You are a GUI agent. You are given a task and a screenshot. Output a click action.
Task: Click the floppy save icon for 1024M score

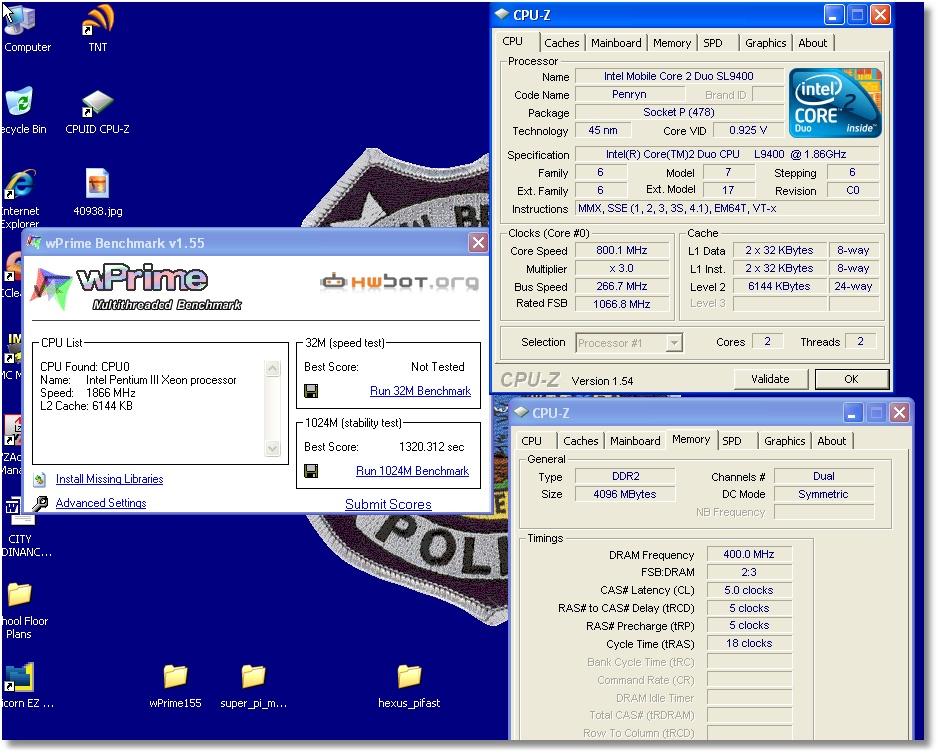[x=311, y=472]
